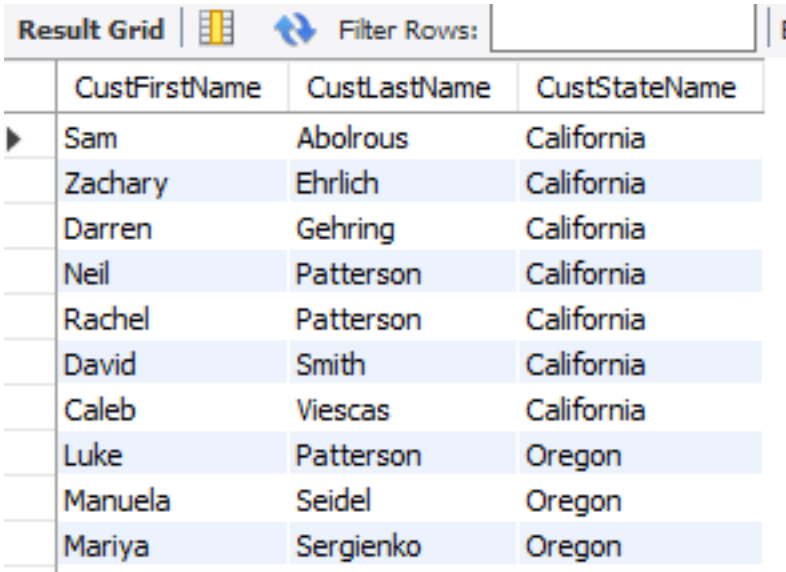The width and height of the screenshot is (786, 572).
Task: Click the 'Neil' first name cell
Action: point(172,272)
